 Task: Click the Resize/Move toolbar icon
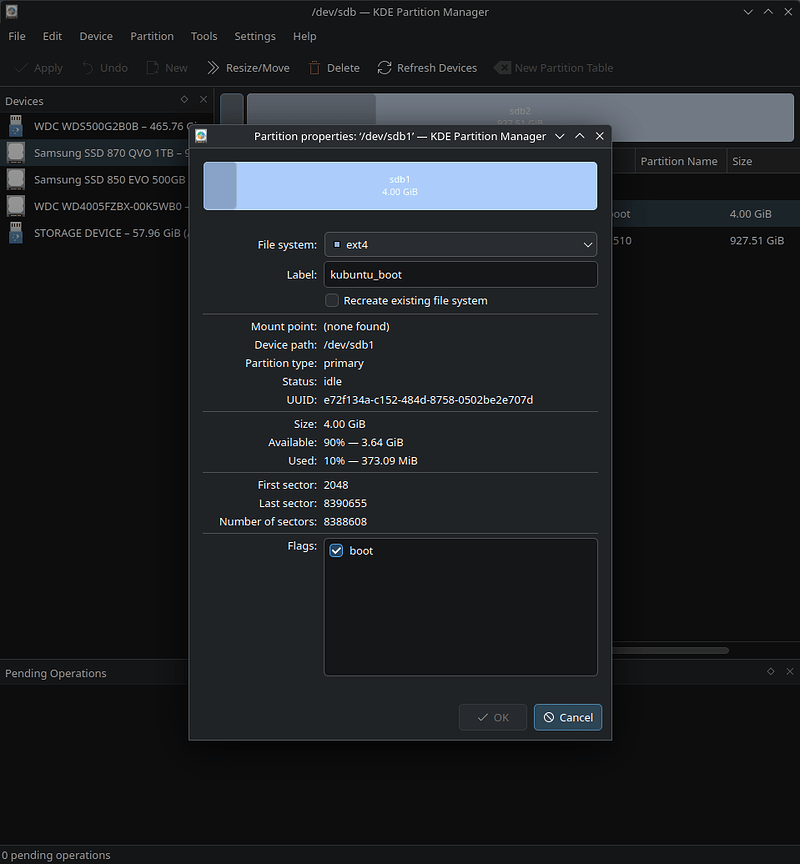213,68
